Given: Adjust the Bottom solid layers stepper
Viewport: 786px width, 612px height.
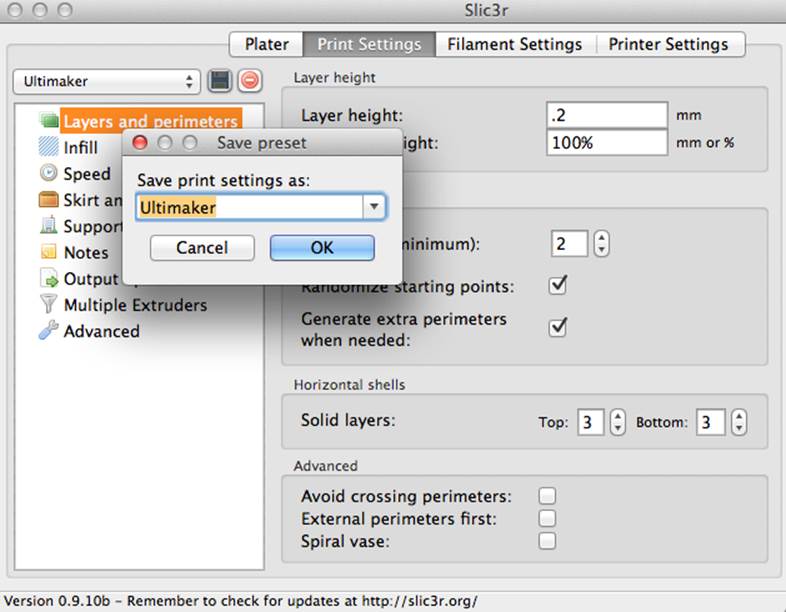Looking at the screenshot, I should point(739,422).
